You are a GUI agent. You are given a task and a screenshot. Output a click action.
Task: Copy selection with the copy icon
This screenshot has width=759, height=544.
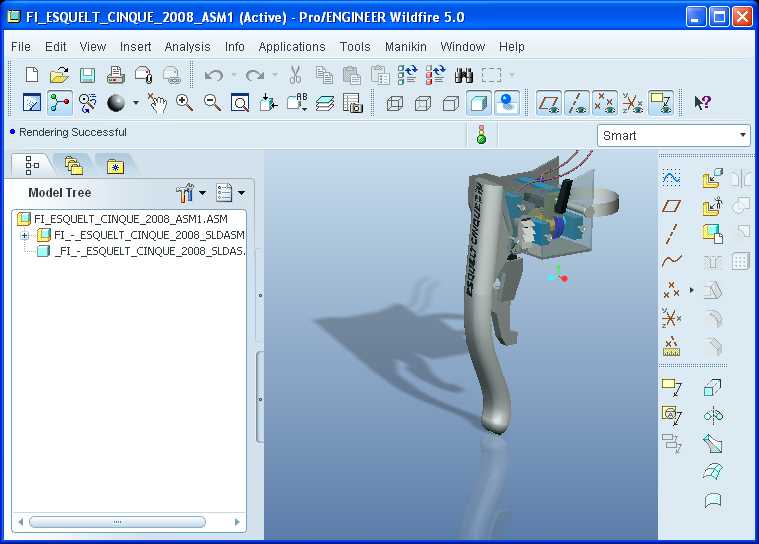tap(324, 75)
